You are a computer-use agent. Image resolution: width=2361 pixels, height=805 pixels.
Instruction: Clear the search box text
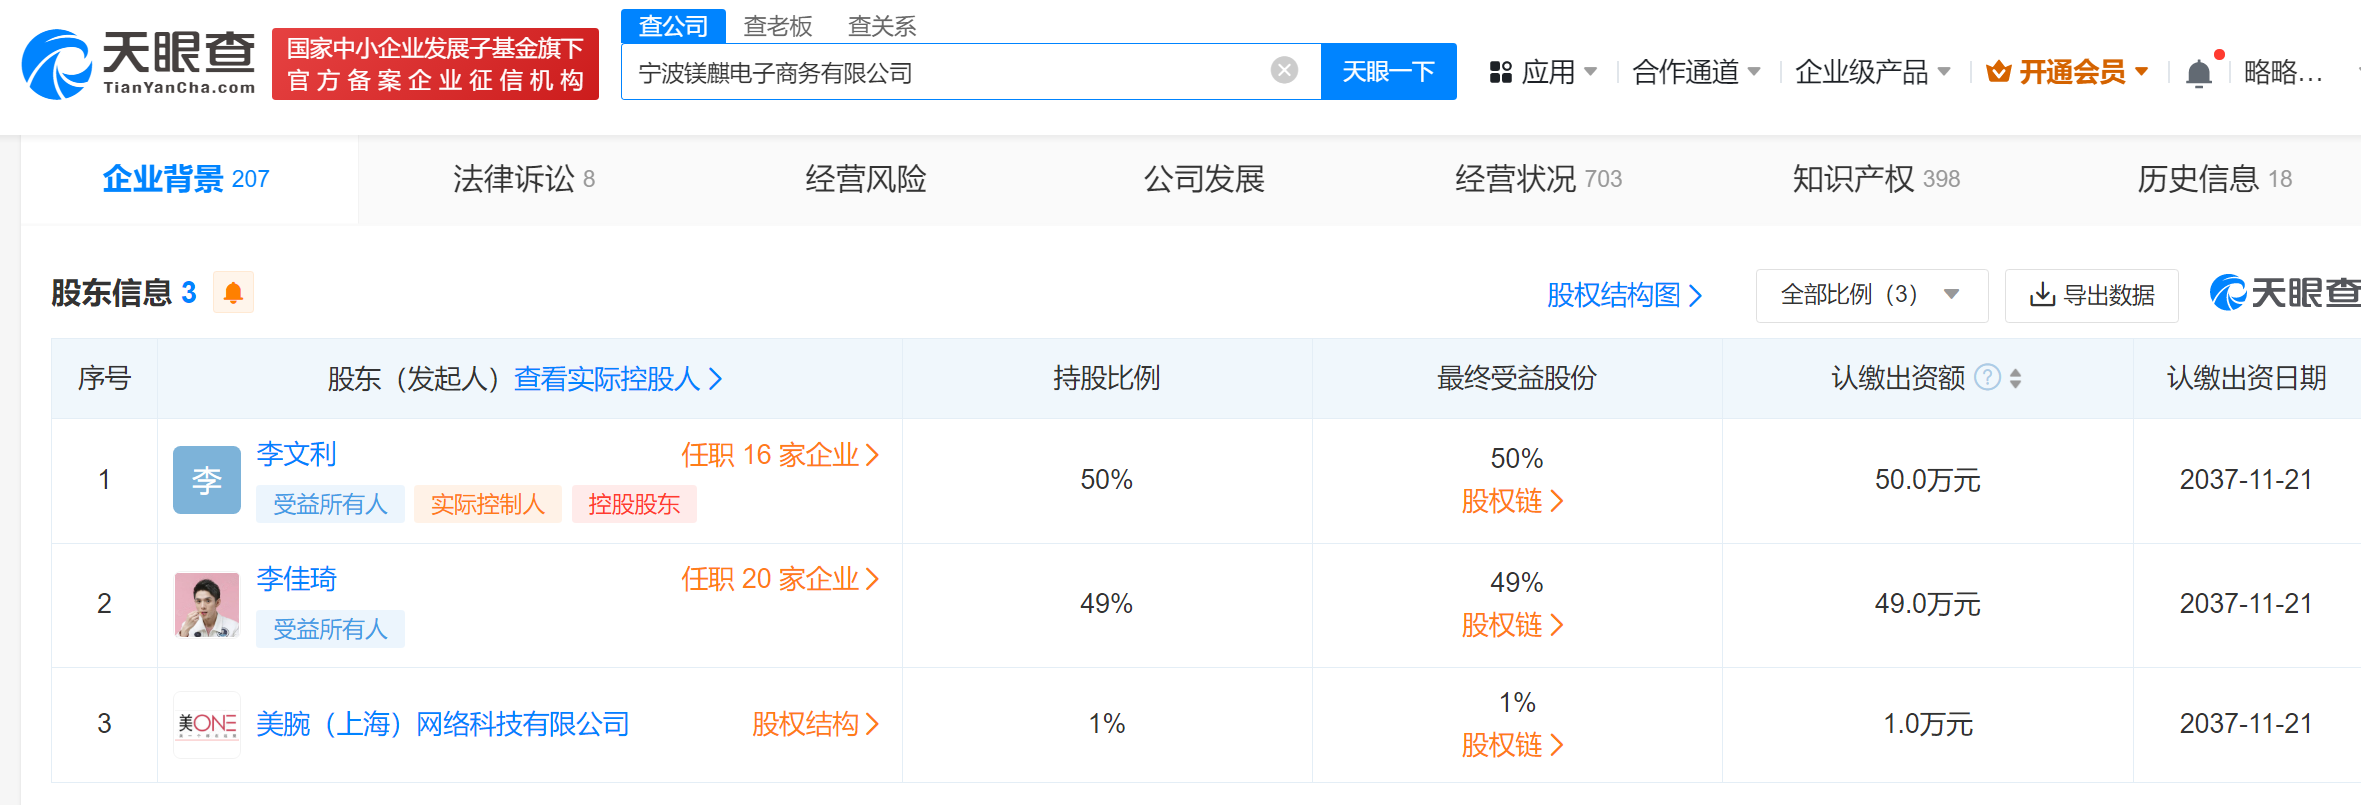coord(1284,70)
